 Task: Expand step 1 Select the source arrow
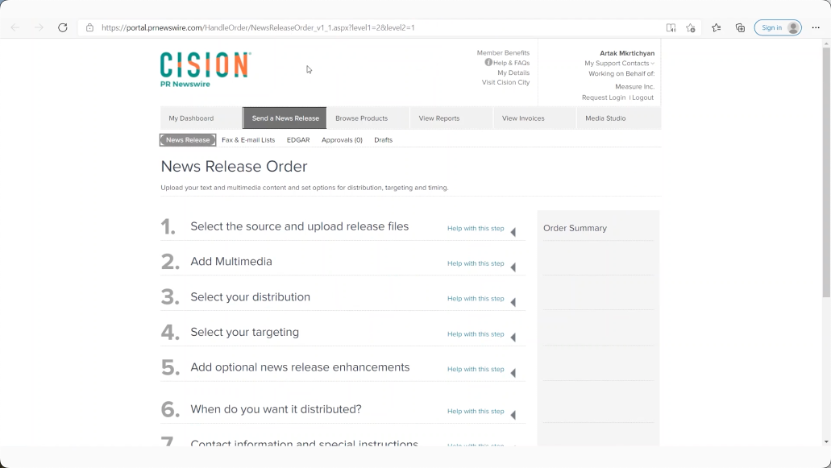(513, 232)
